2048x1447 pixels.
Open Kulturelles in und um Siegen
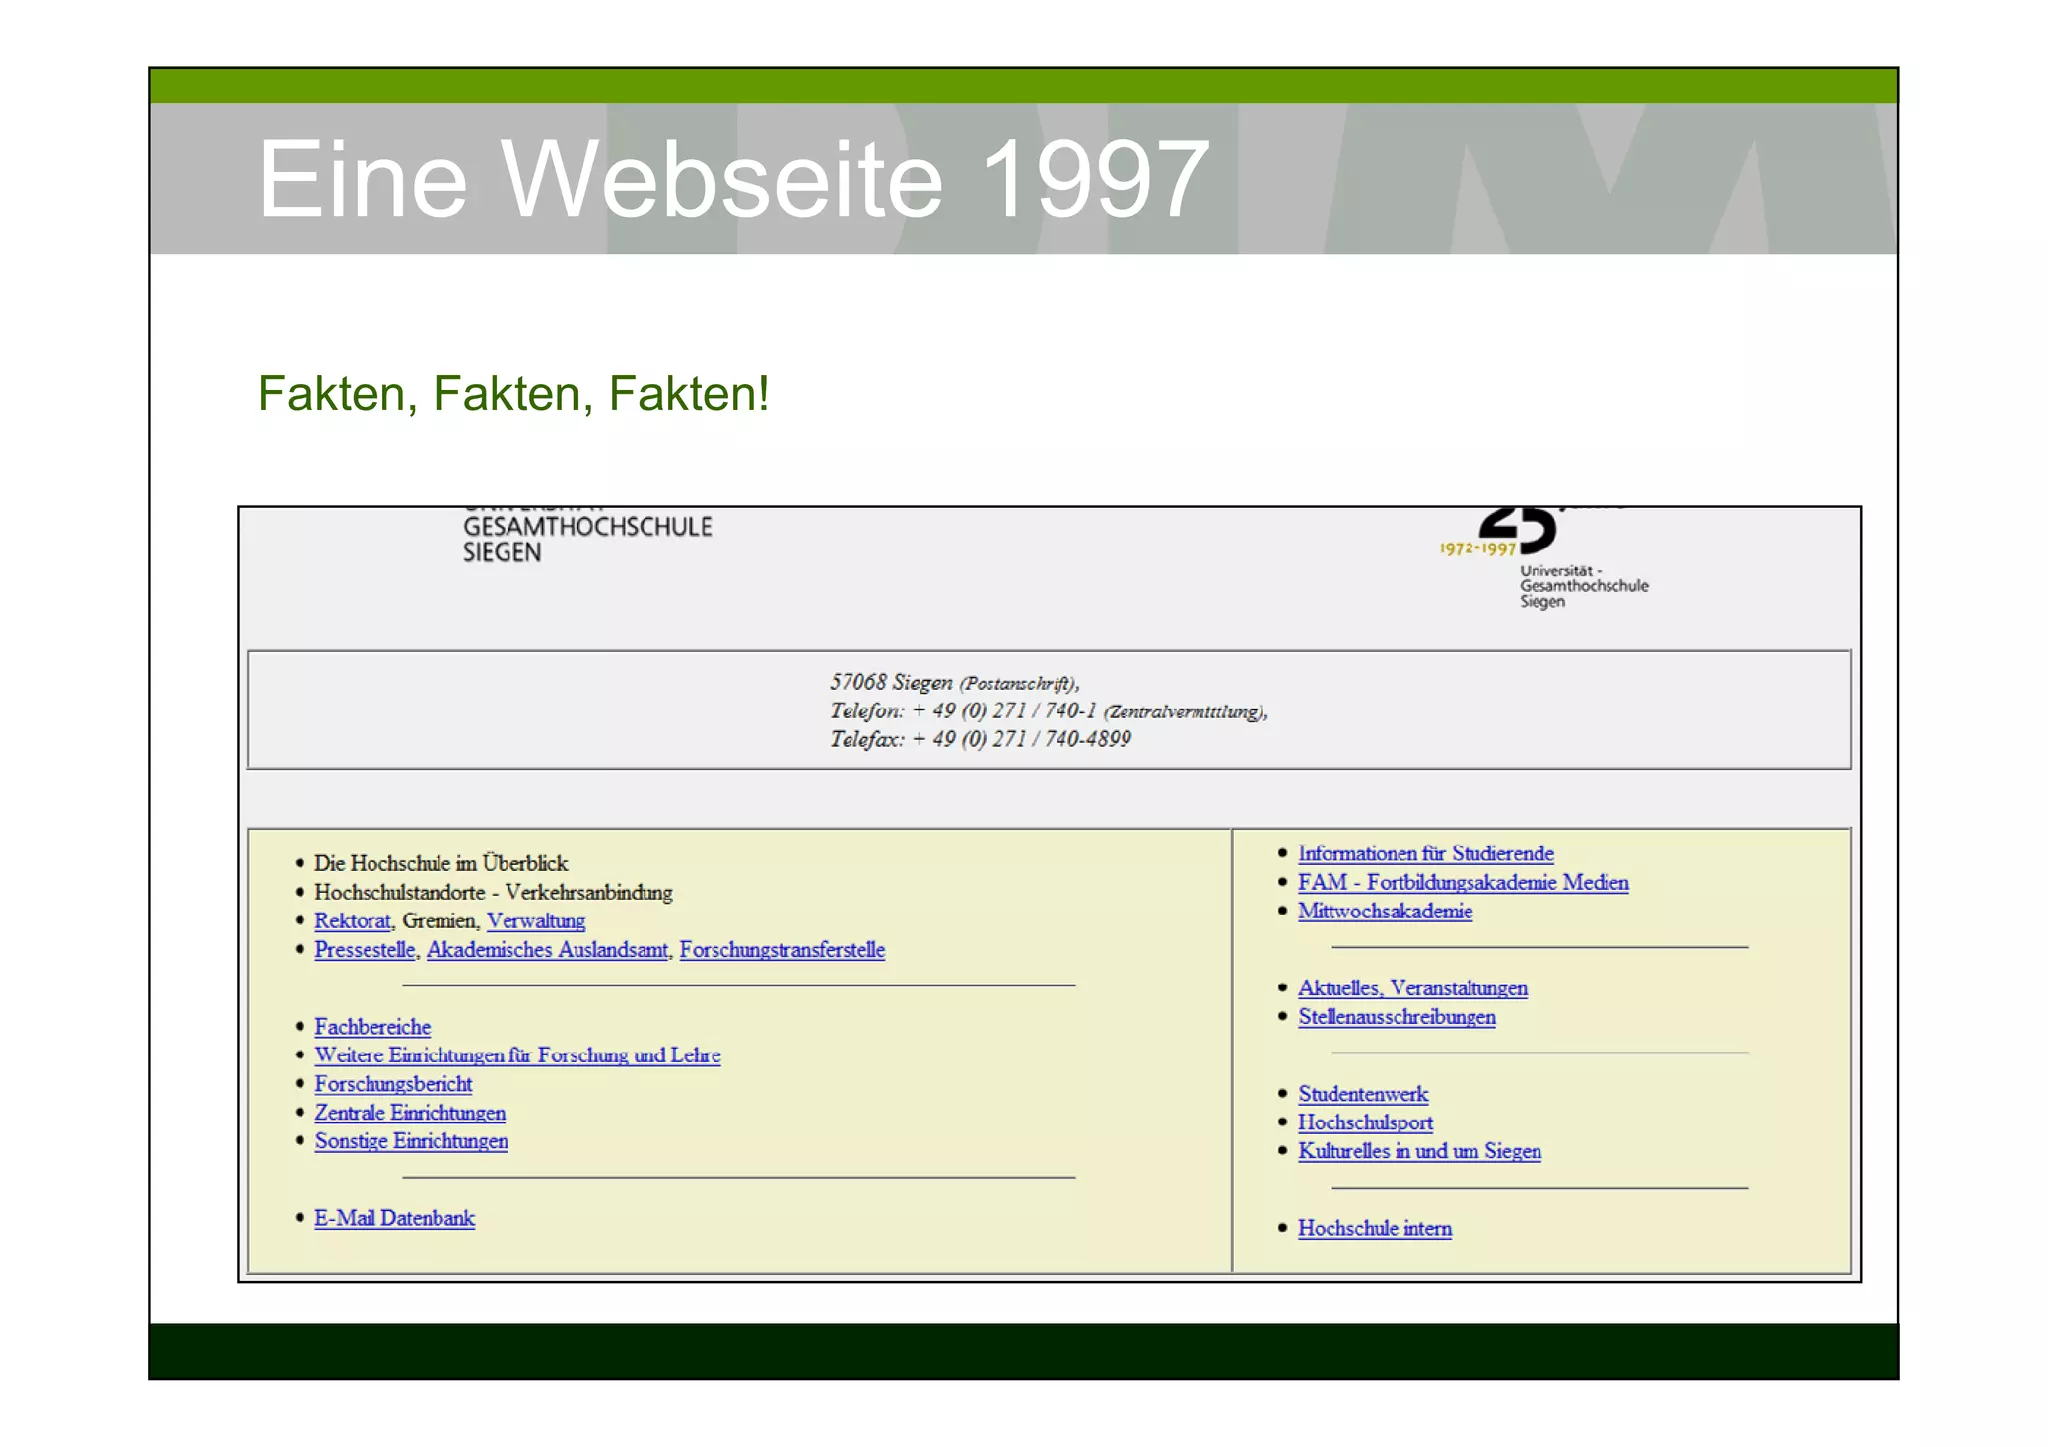(x=1419, y=1151)
